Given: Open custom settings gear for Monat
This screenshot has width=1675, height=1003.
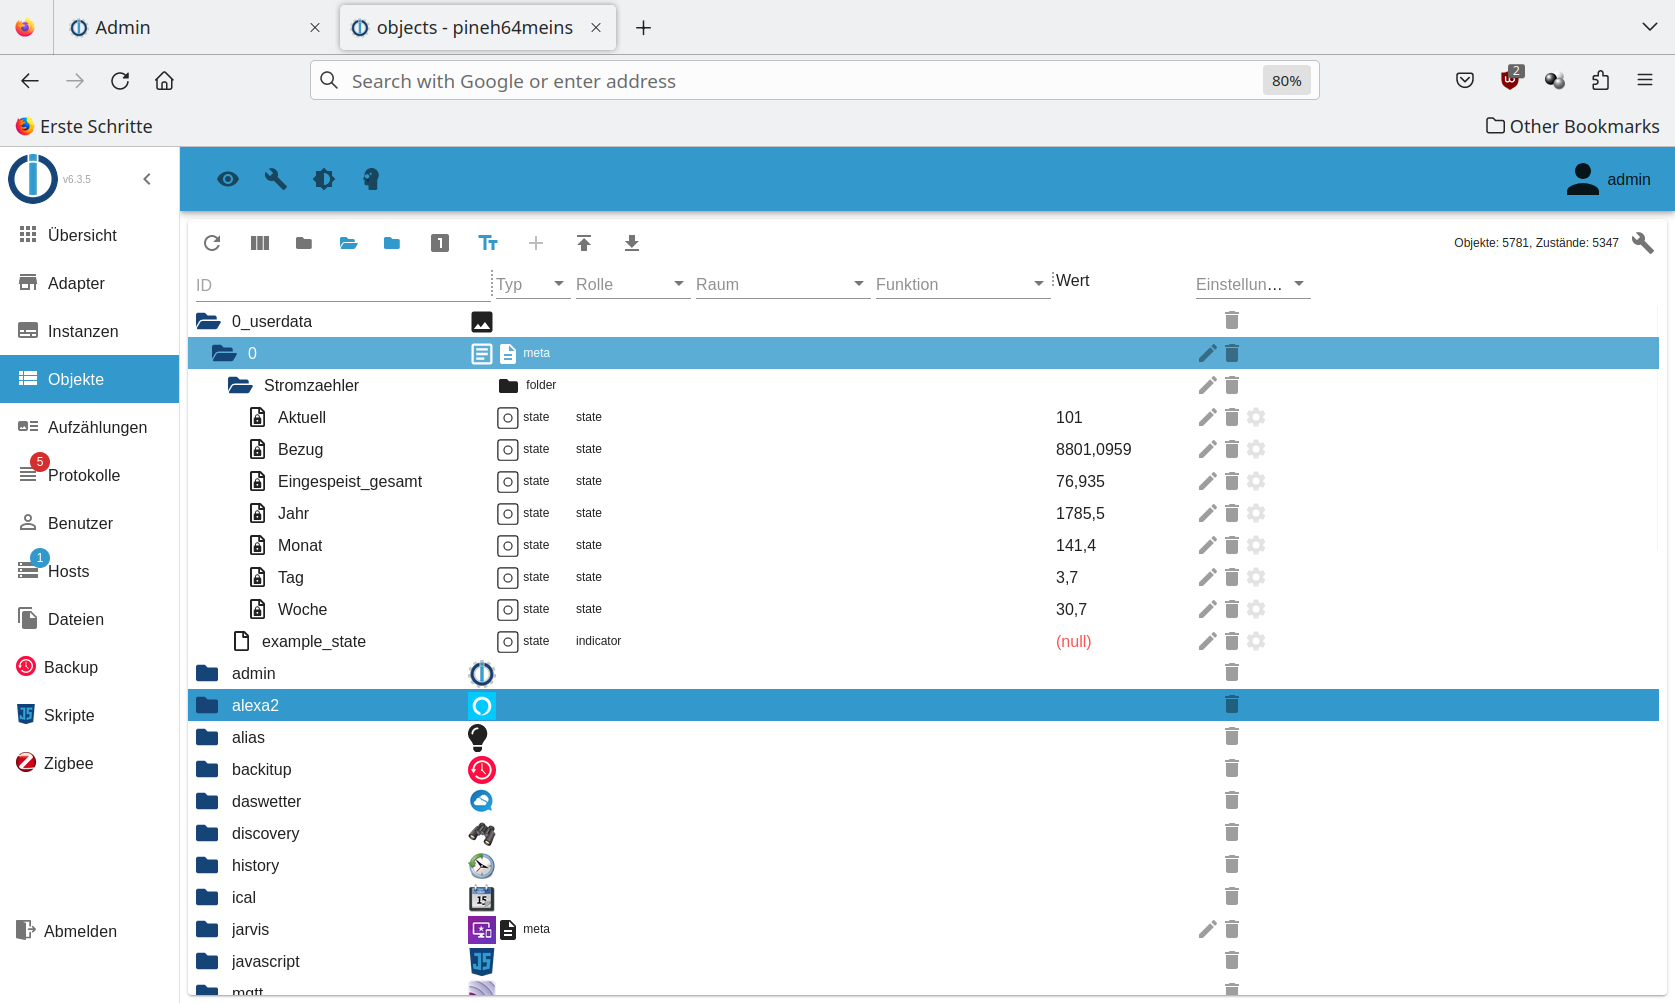Looking at the screenshot, I should [x=1257, y=545].
